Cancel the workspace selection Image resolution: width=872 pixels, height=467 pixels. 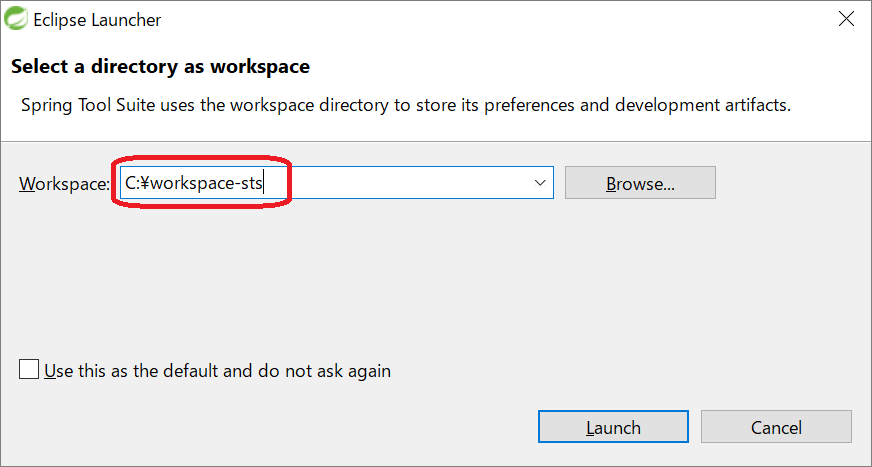776,427
